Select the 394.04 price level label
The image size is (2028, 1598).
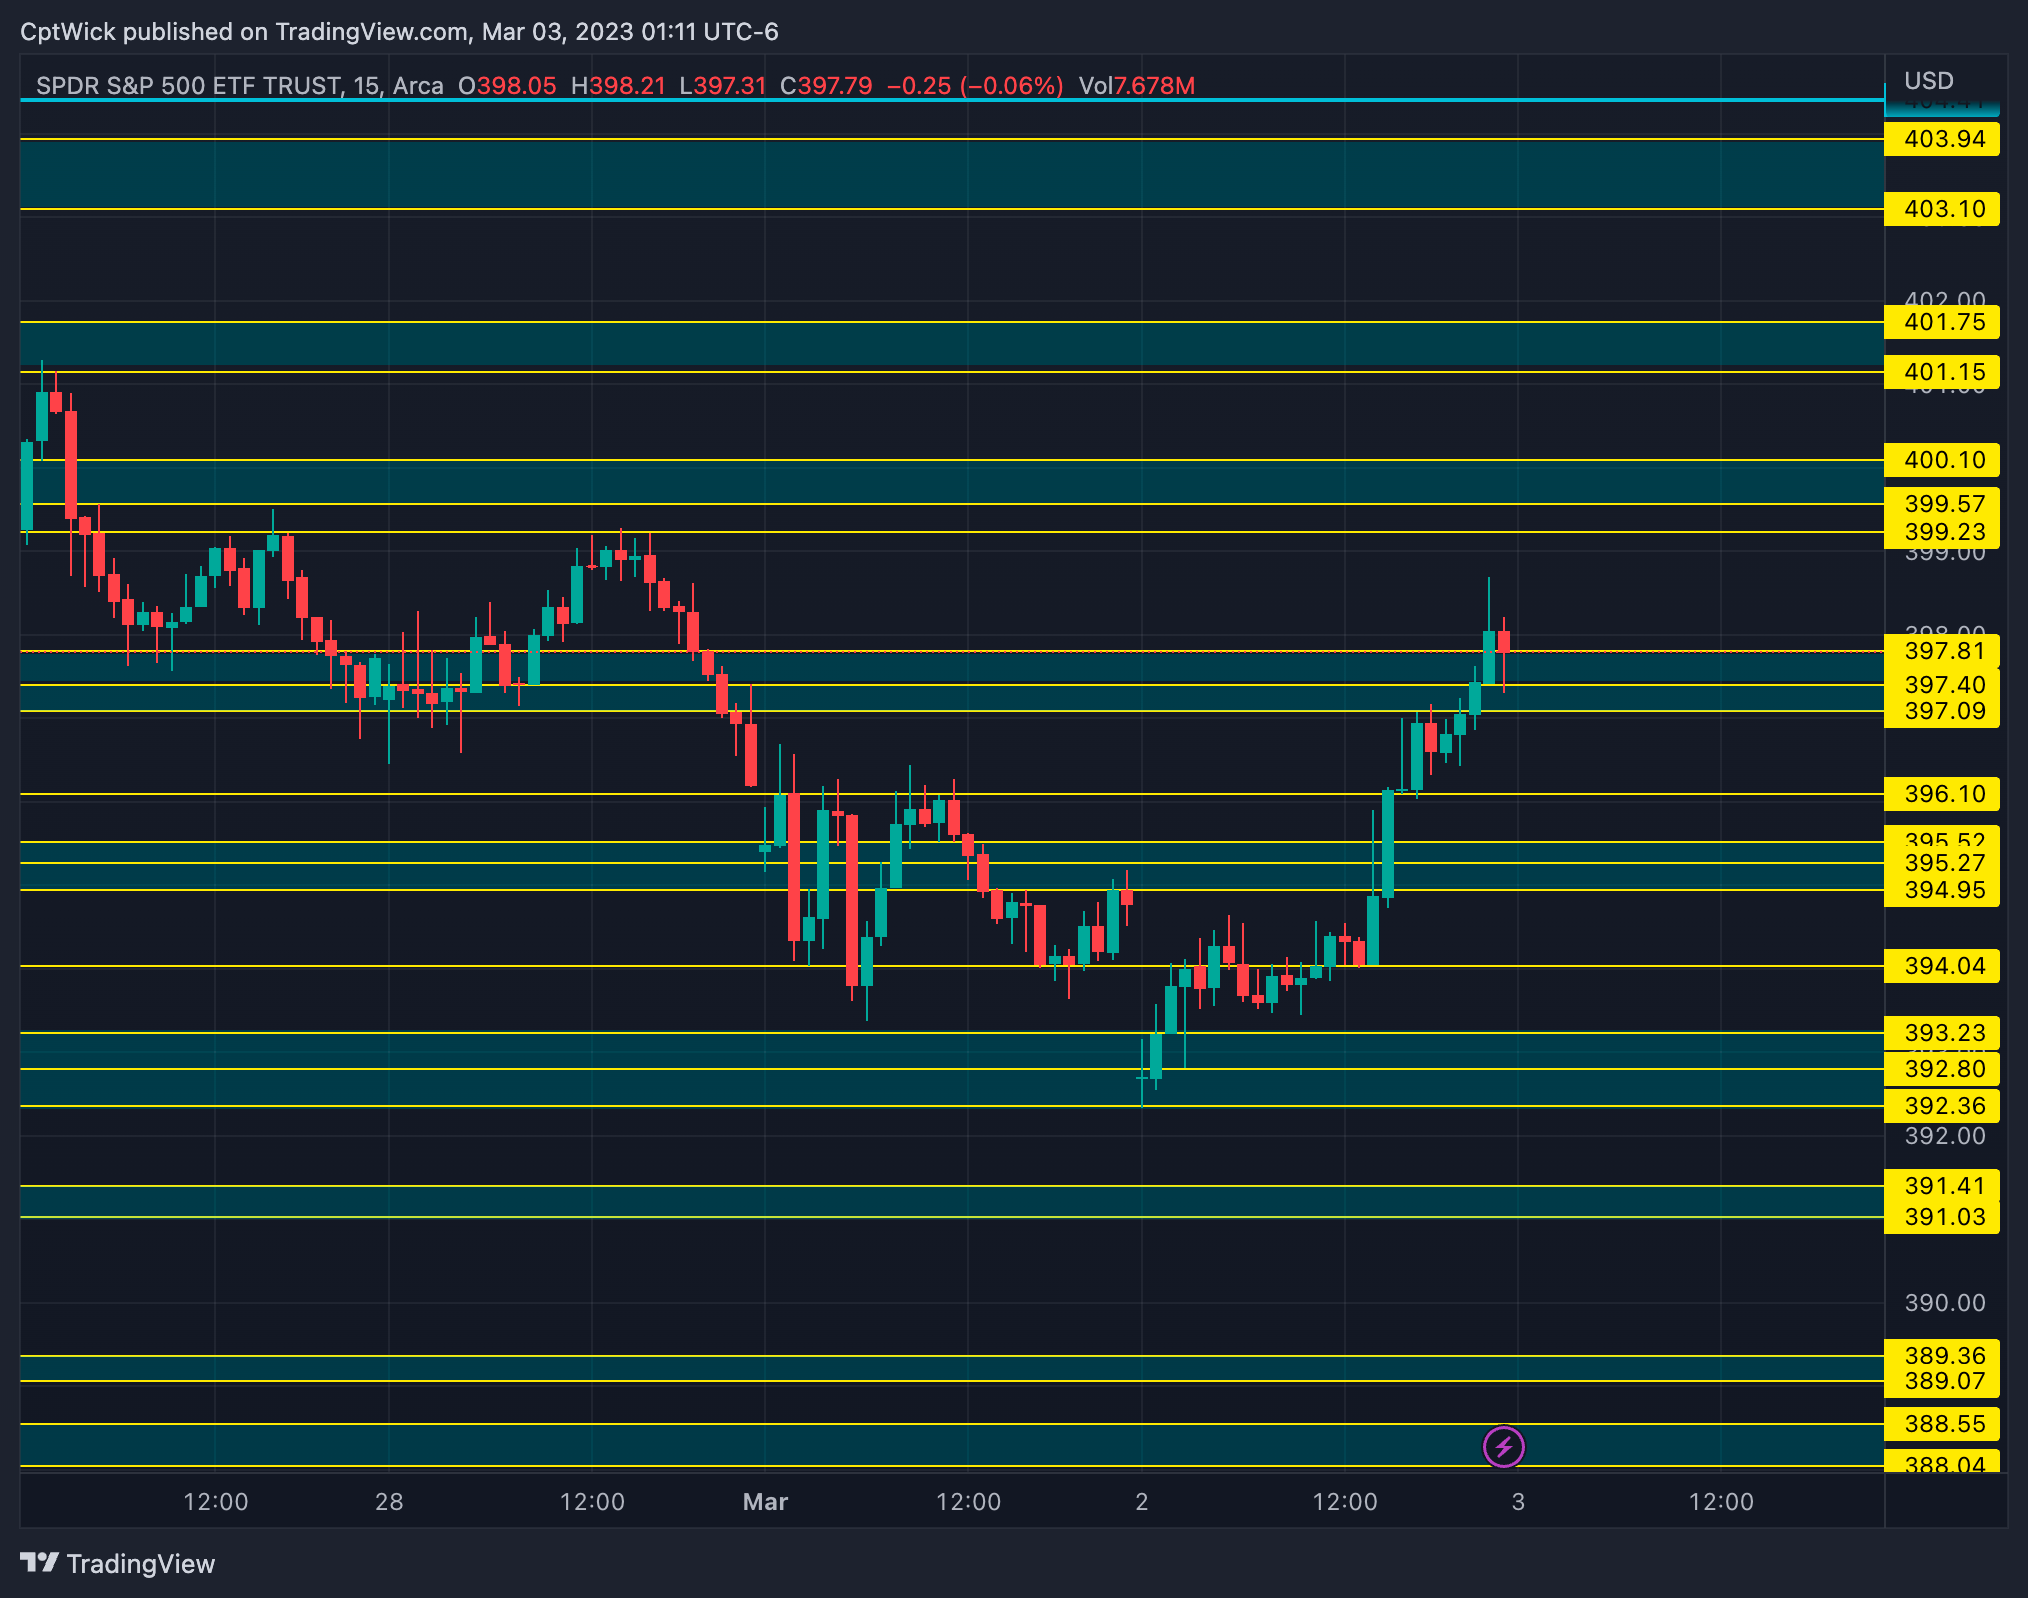point(1942,966)
